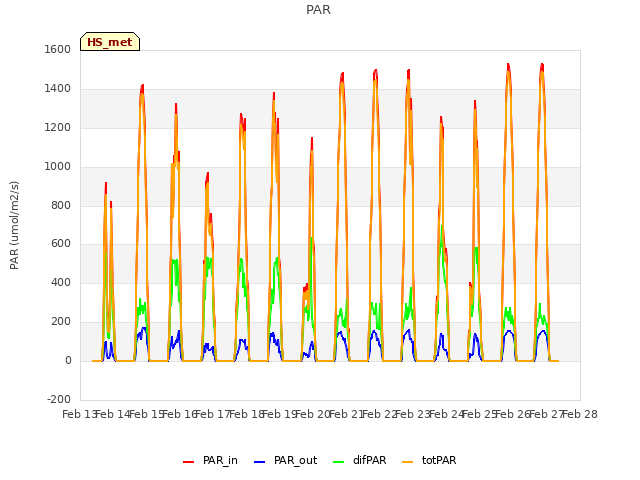The height and width of the screenshot is (480, 640).
Task: Click the orange totPAR legend swatch
Action: [407, 462]
